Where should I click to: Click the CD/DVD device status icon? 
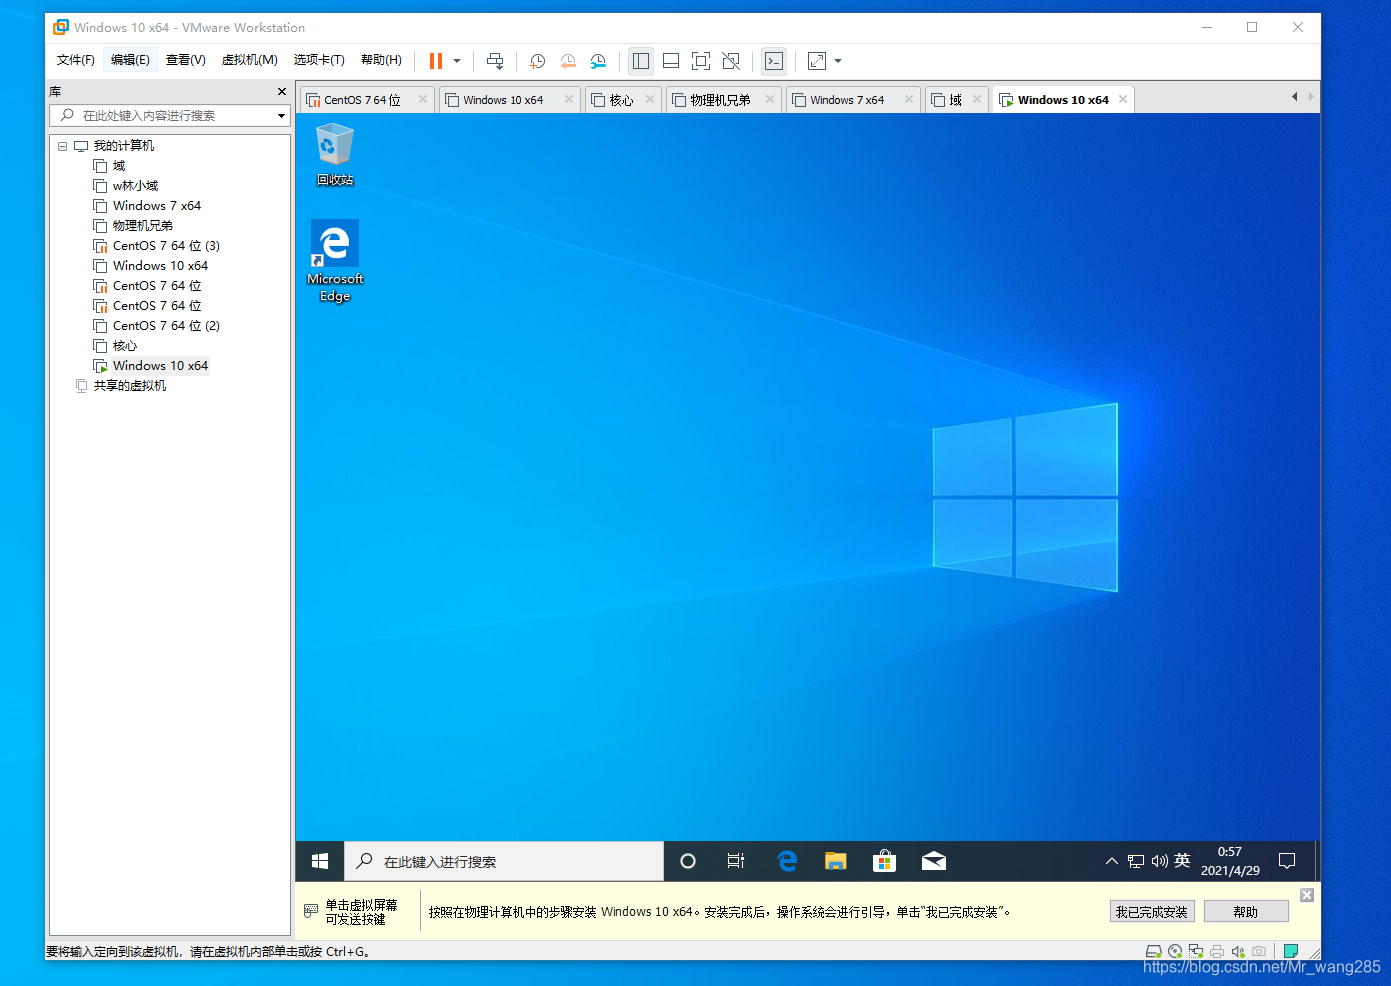point(1175,951)
